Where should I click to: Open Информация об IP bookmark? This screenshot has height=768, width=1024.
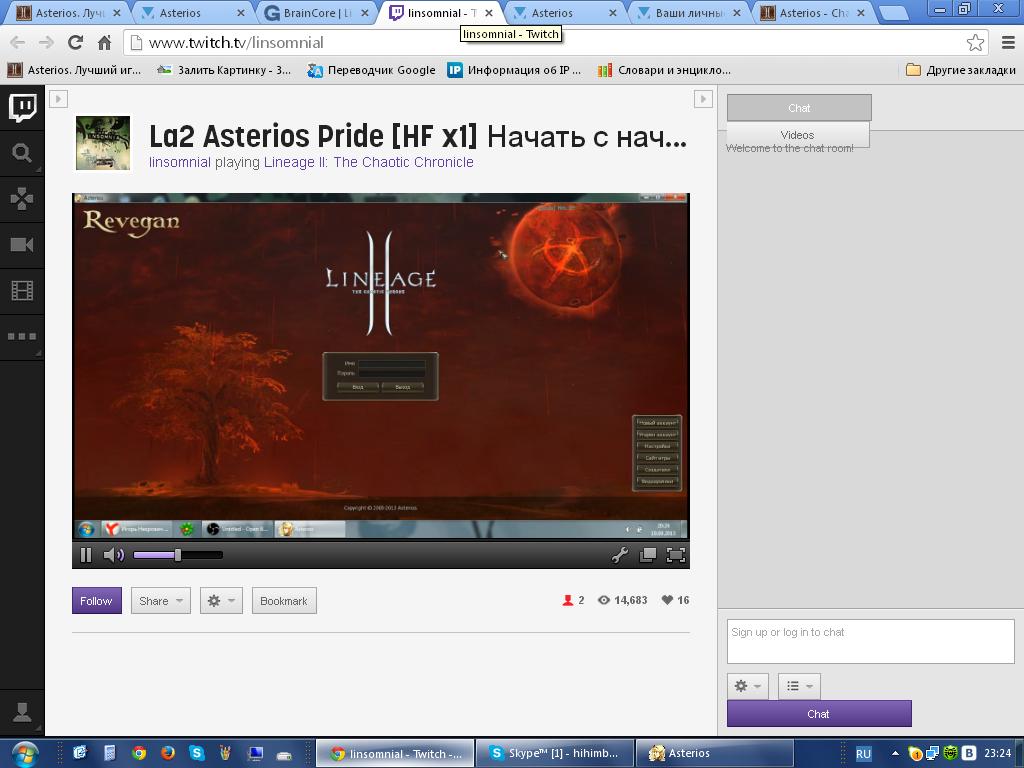(x=514, y=70)
